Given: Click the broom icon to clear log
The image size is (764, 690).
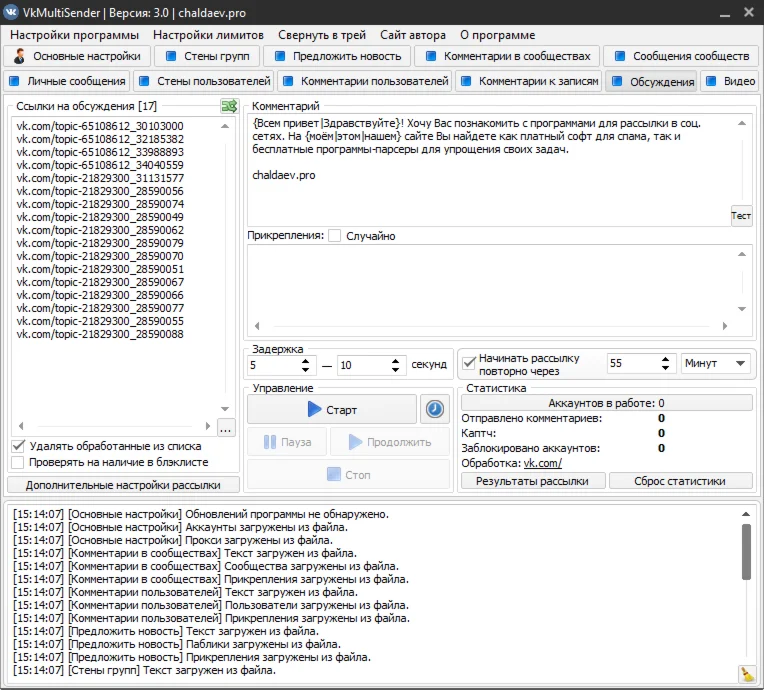Looking at the screenshot, I should tap(746, 674).
